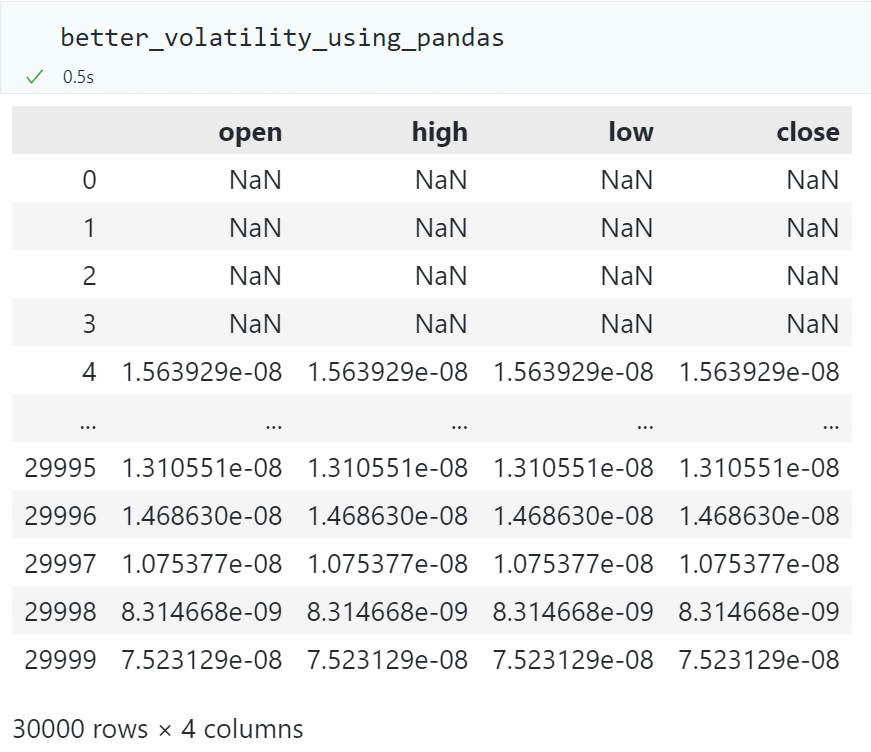Click the NaN cell under open in row 0
The image size is (871, 752).
click(x=255, y=180)
